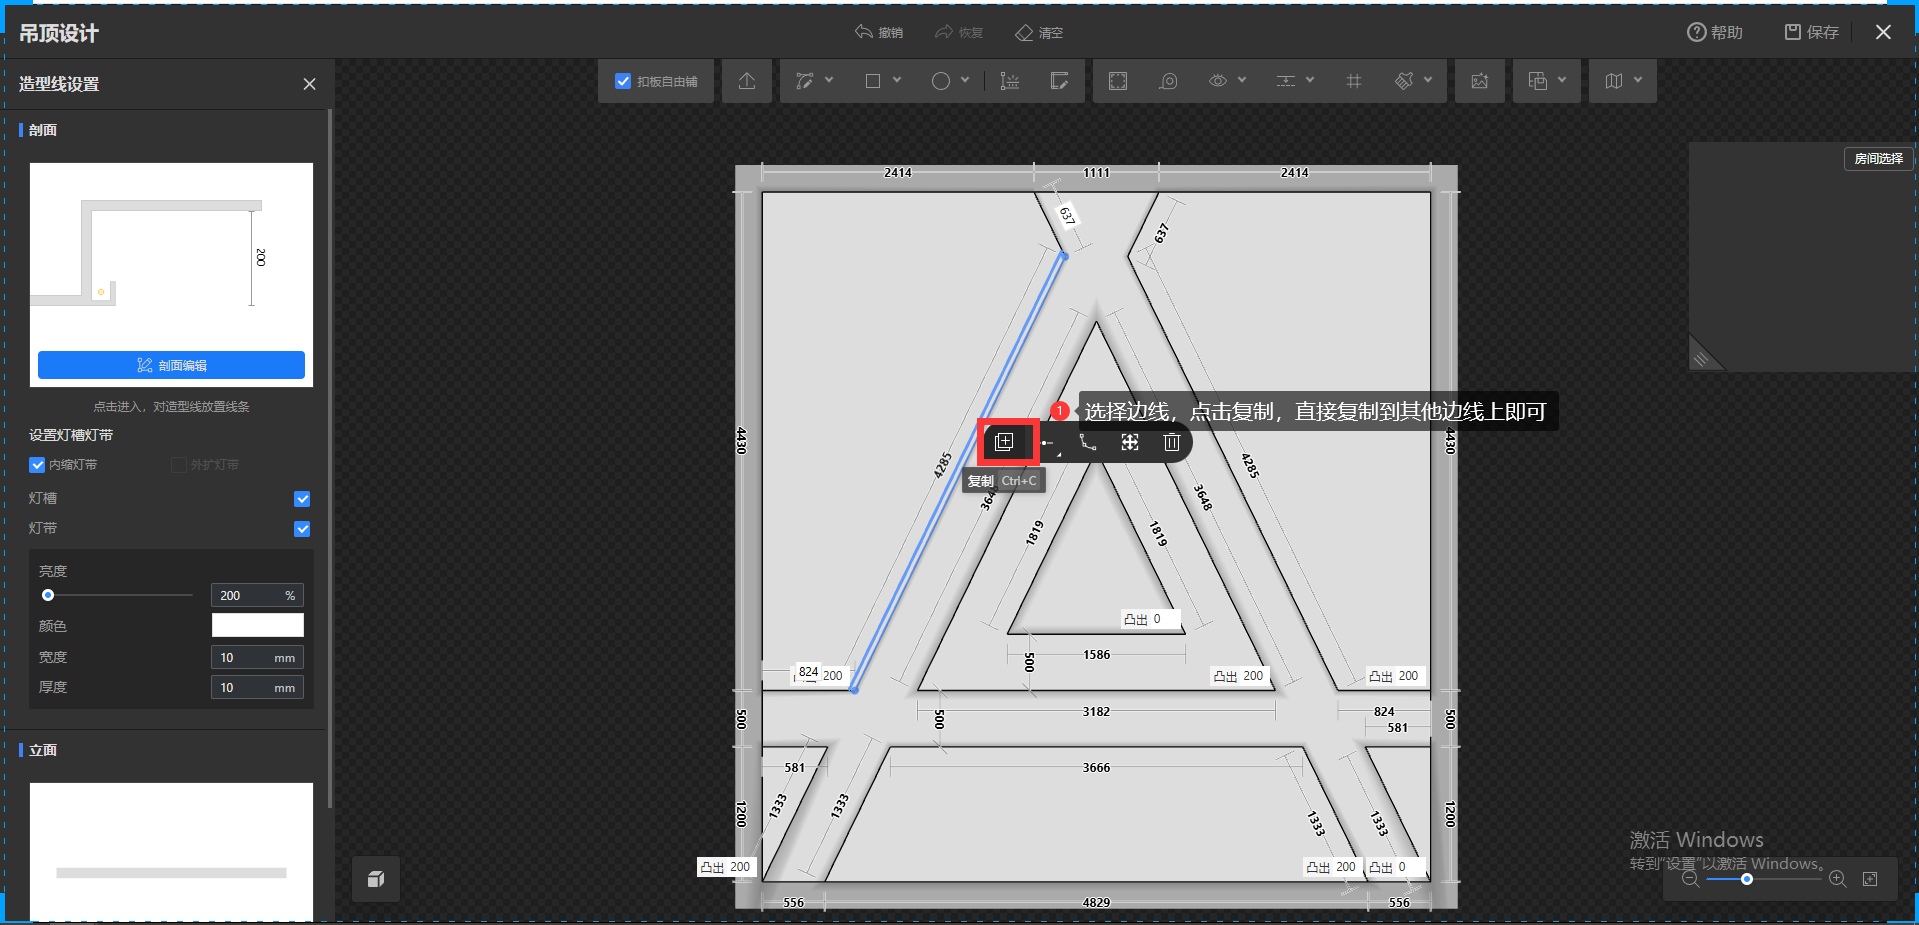
Task: Toggle the 内缩灯带 checkbox
Action: coord(38,465)
